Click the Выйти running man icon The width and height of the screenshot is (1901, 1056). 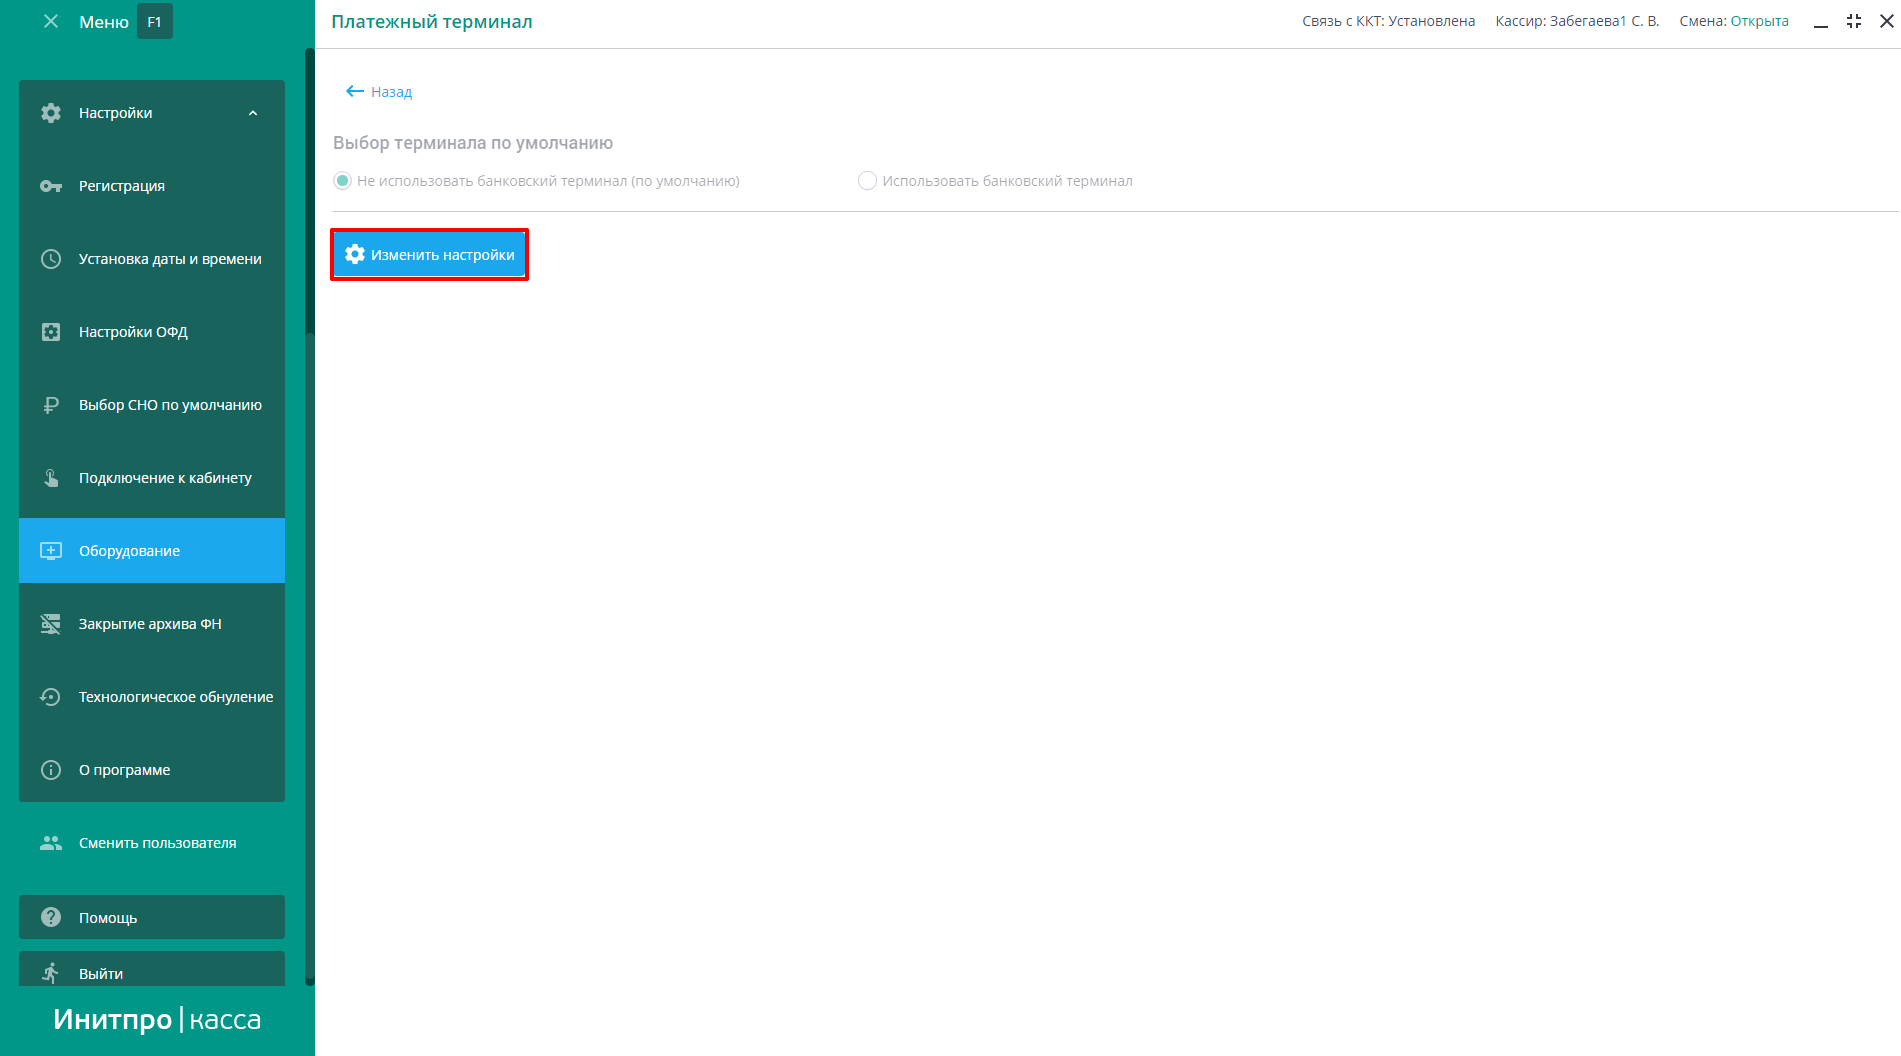pyautogui.click(x=51, y=973)
